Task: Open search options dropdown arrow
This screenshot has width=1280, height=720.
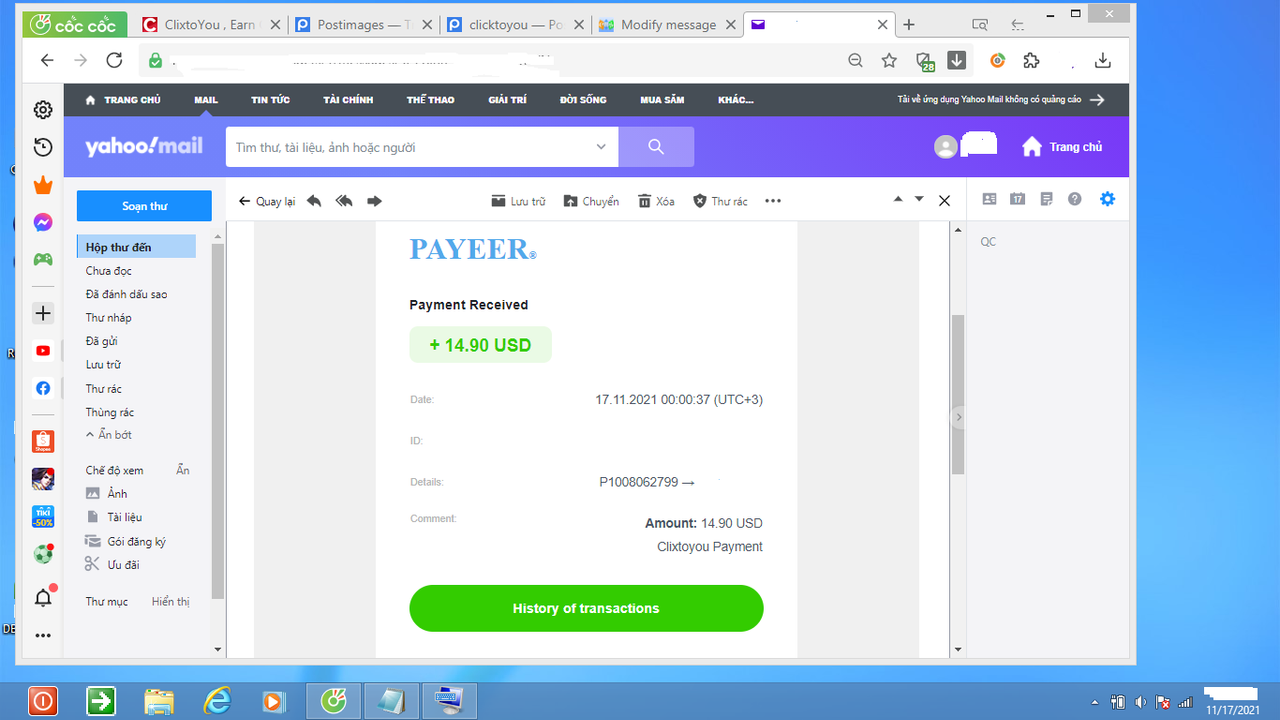Action: point(601,147)
